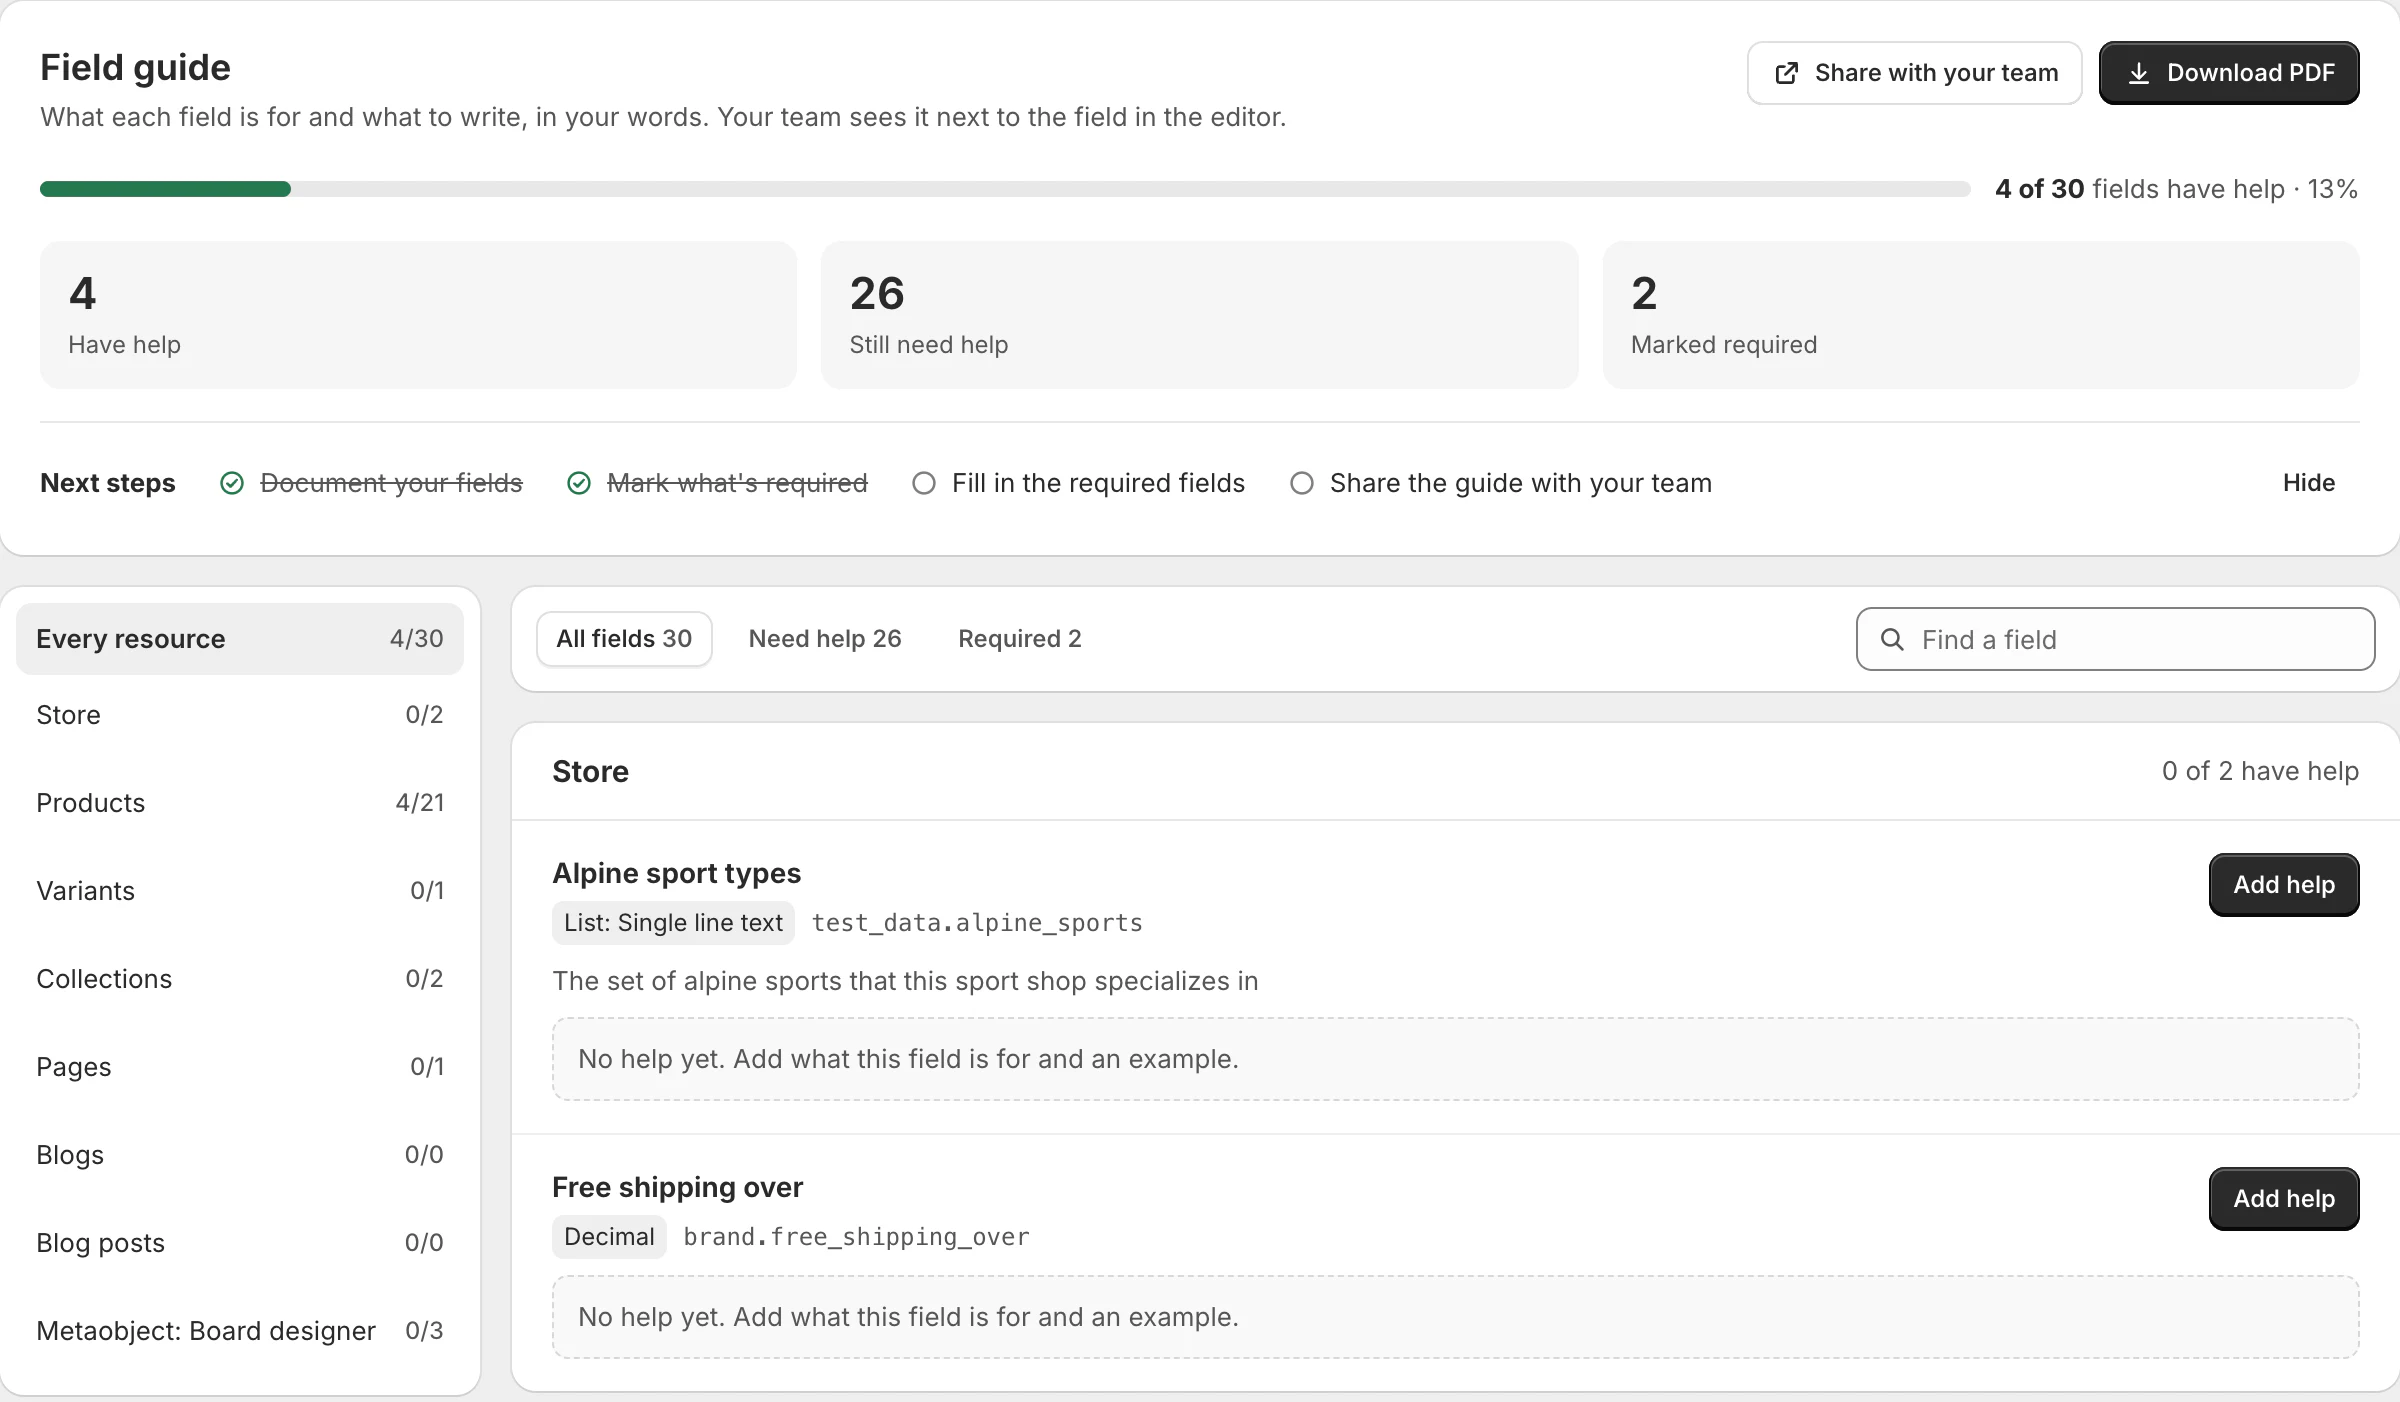The height and width of the screenshot is (1402, 2400).
Task: Add help for Free shipping over
Action: [x=2284, y=1199]
